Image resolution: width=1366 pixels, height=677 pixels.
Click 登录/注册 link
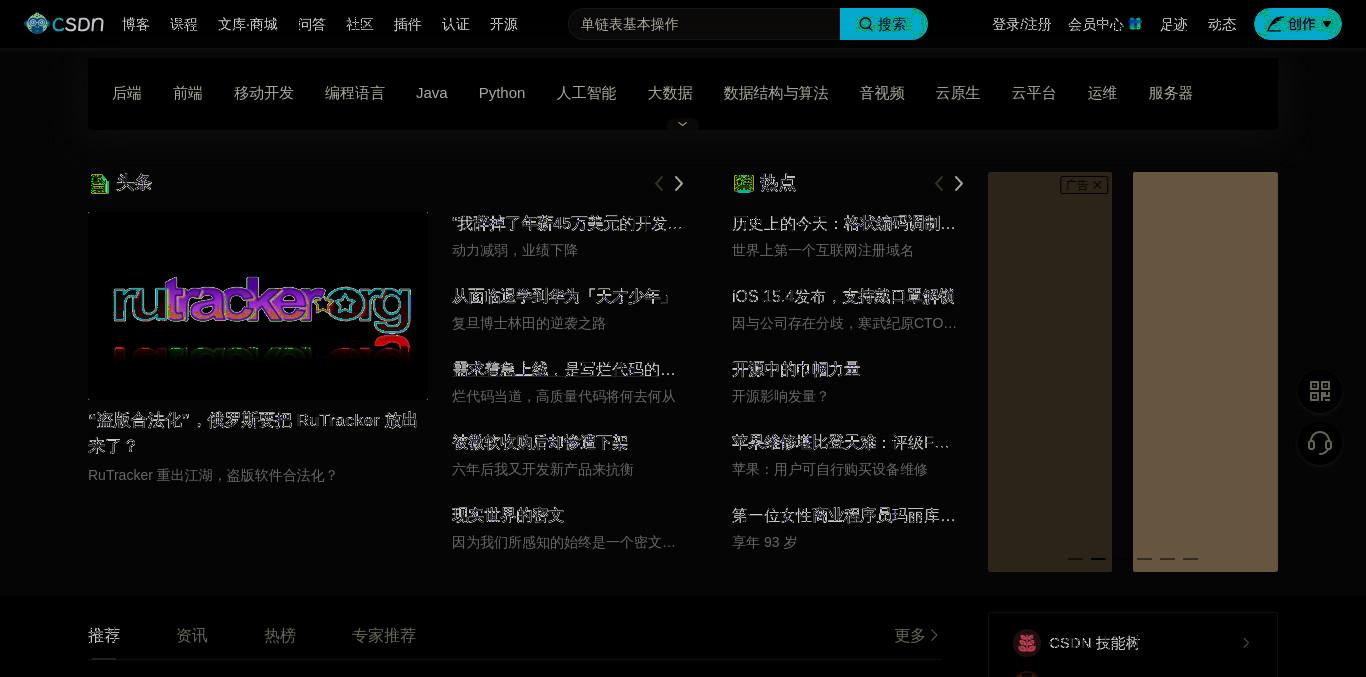pos(1021,24)
